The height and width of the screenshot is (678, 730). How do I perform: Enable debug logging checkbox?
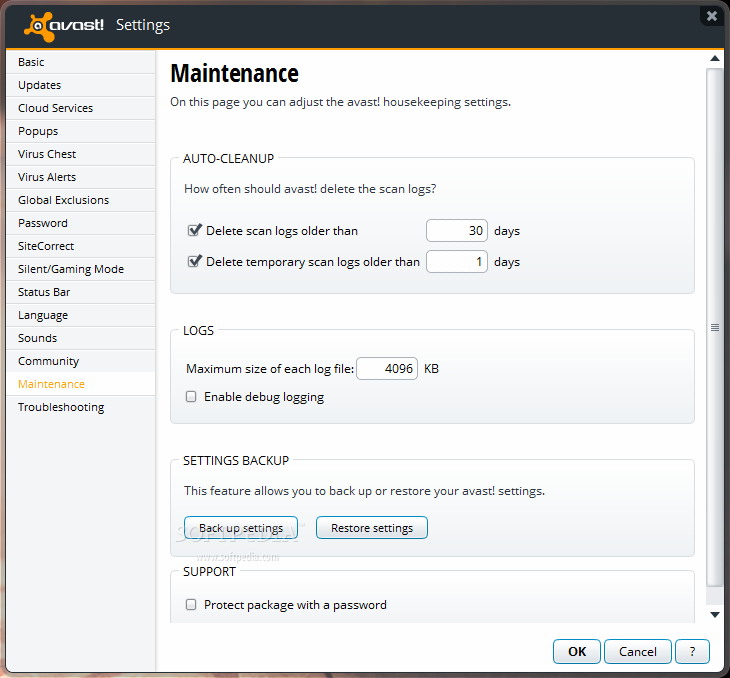click(191, 396)
